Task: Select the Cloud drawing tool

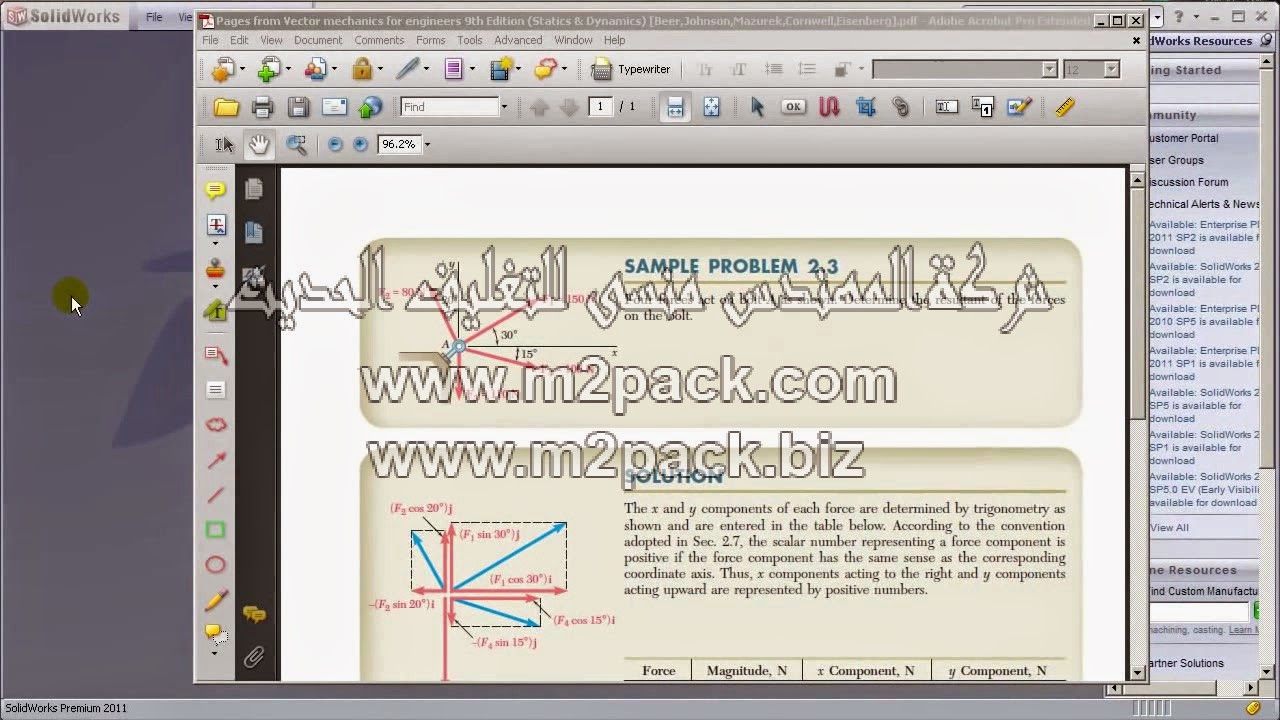Action: click(215, 424)
